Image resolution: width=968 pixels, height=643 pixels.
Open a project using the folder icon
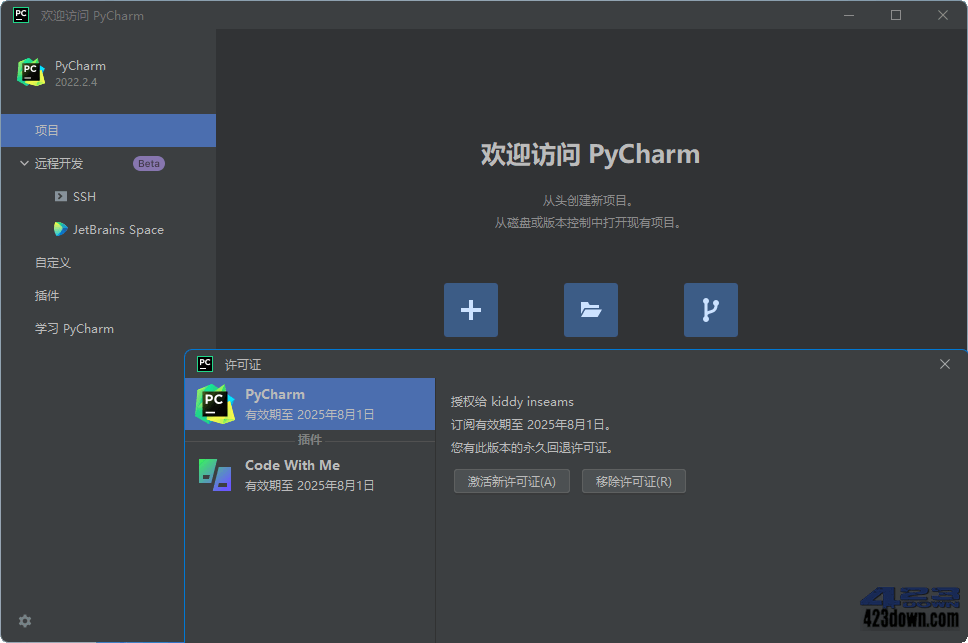[x=590, y=310]
